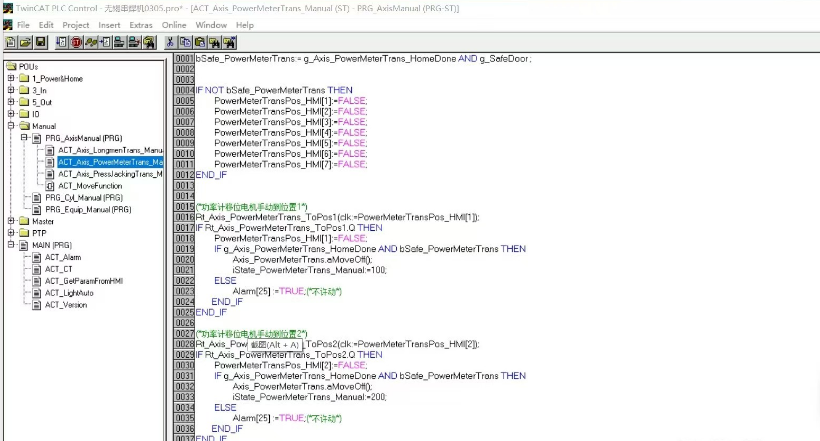820x441 pixels.
Task: Click the document icon of ACT_Version
Action: click(x=37, y=305)
